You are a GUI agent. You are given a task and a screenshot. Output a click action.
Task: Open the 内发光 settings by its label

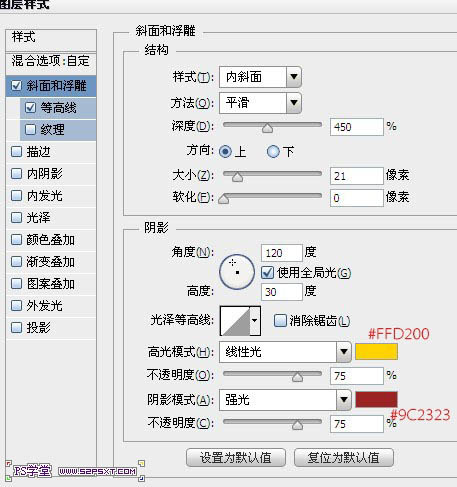click(x=45, y=196)
